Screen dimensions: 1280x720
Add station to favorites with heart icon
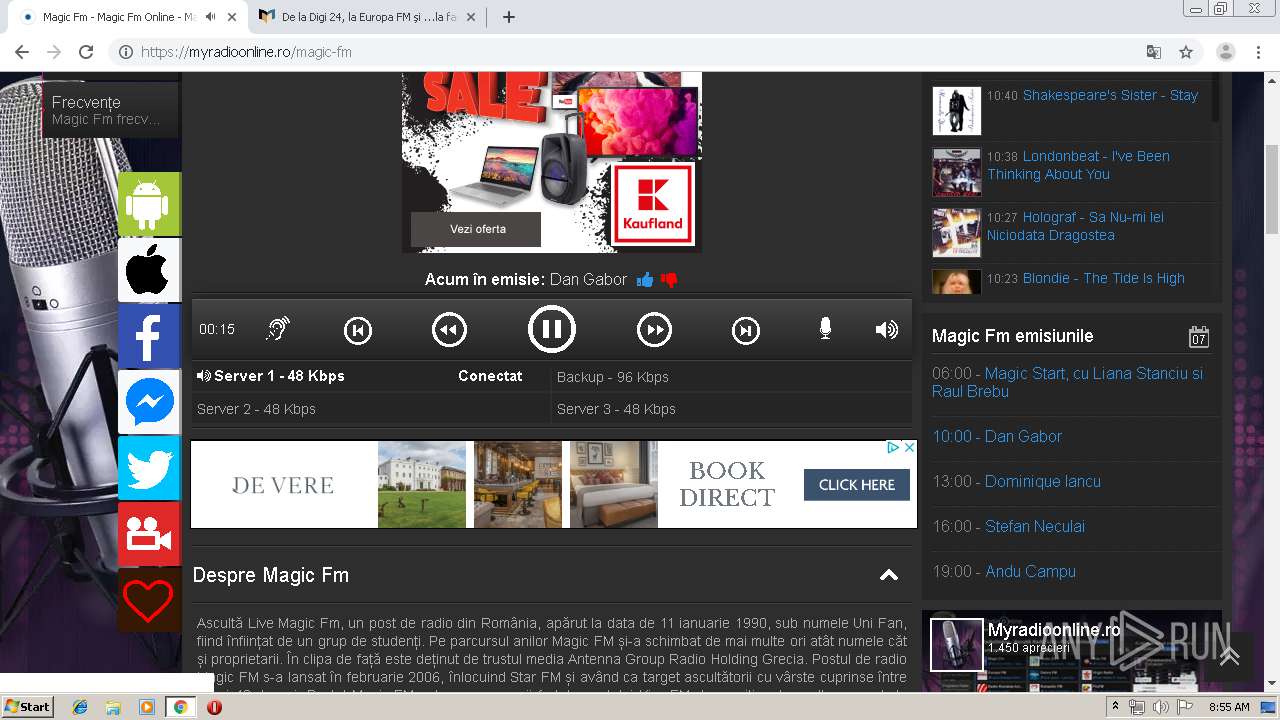point(149,600)
